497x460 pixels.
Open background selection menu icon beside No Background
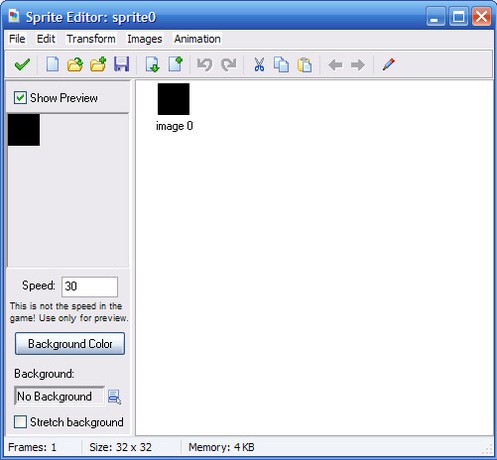(x=114, y=397)
